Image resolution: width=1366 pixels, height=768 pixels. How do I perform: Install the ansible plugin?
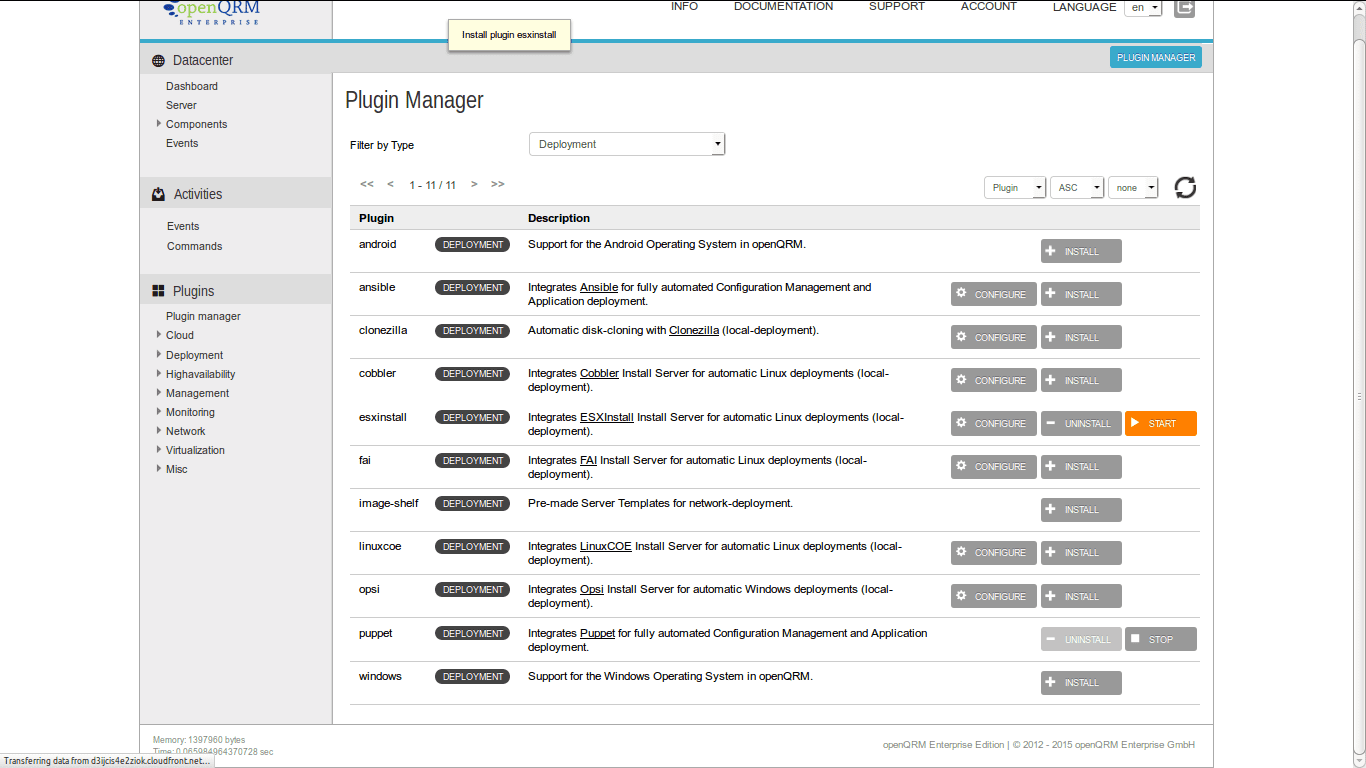[x=1081, y=294]
